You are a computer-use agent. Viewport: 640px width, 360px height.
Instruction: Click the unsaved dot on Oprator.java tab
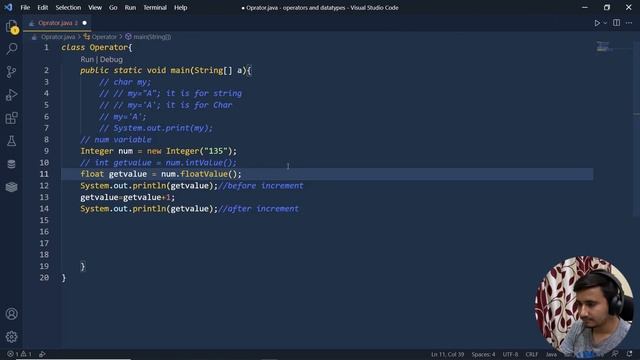tap(84, 23)
